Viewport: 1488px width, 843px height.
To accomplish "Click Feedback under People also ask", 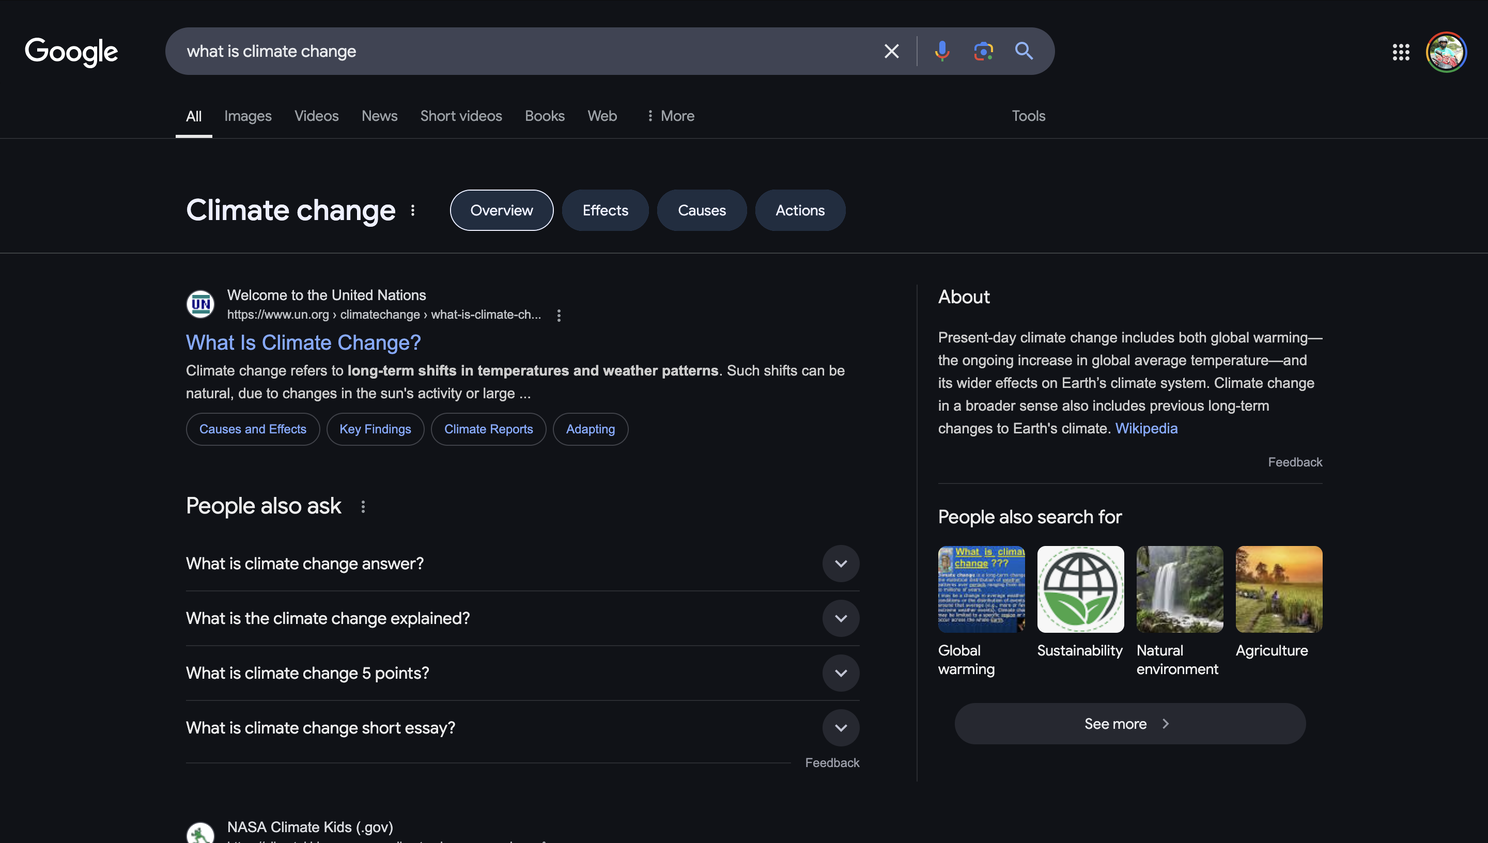I will click(832, 763).
